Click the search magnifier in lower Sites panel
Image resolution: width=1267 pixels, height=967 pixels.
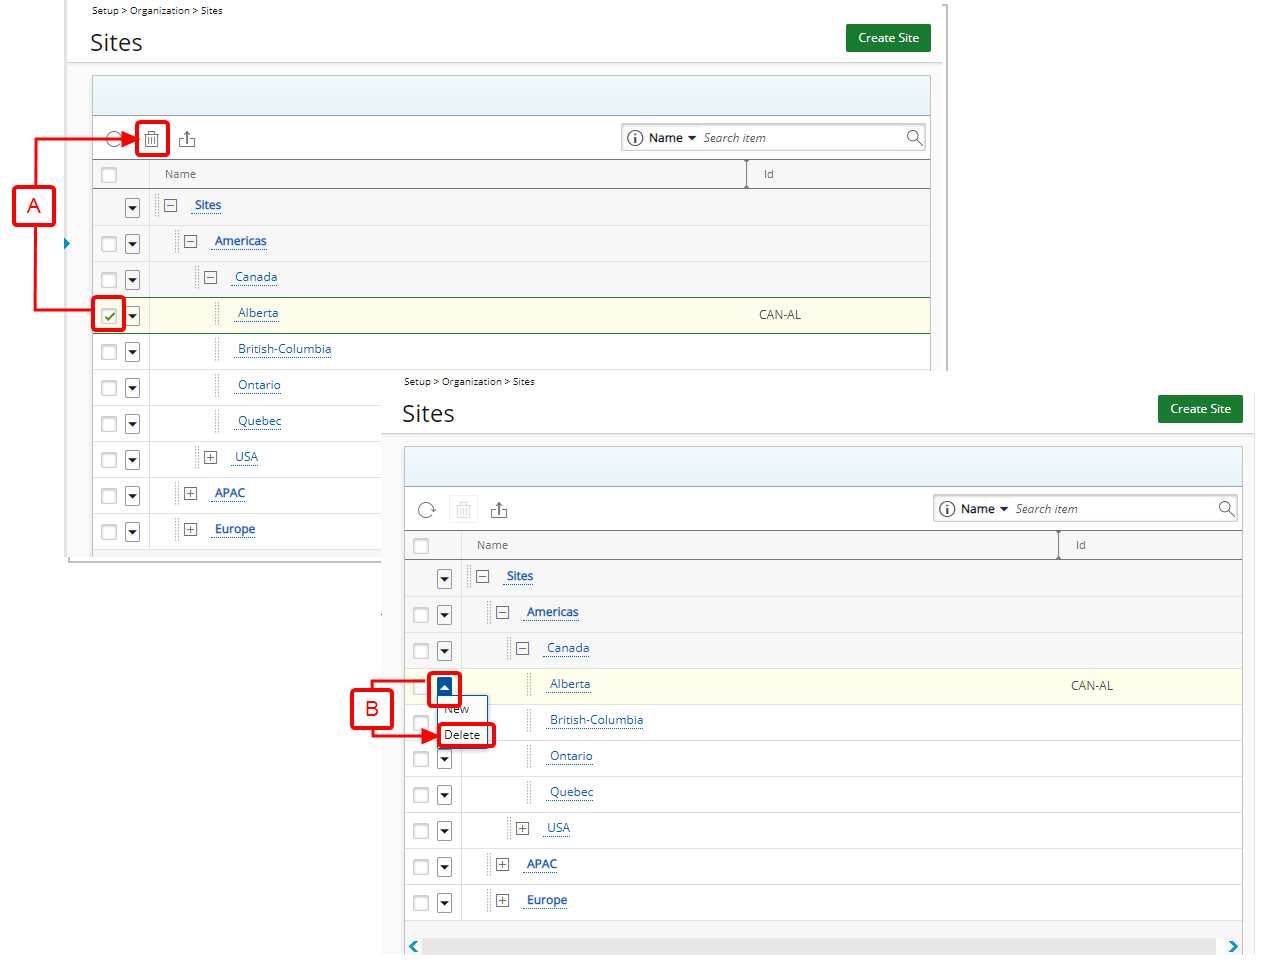1226,508
